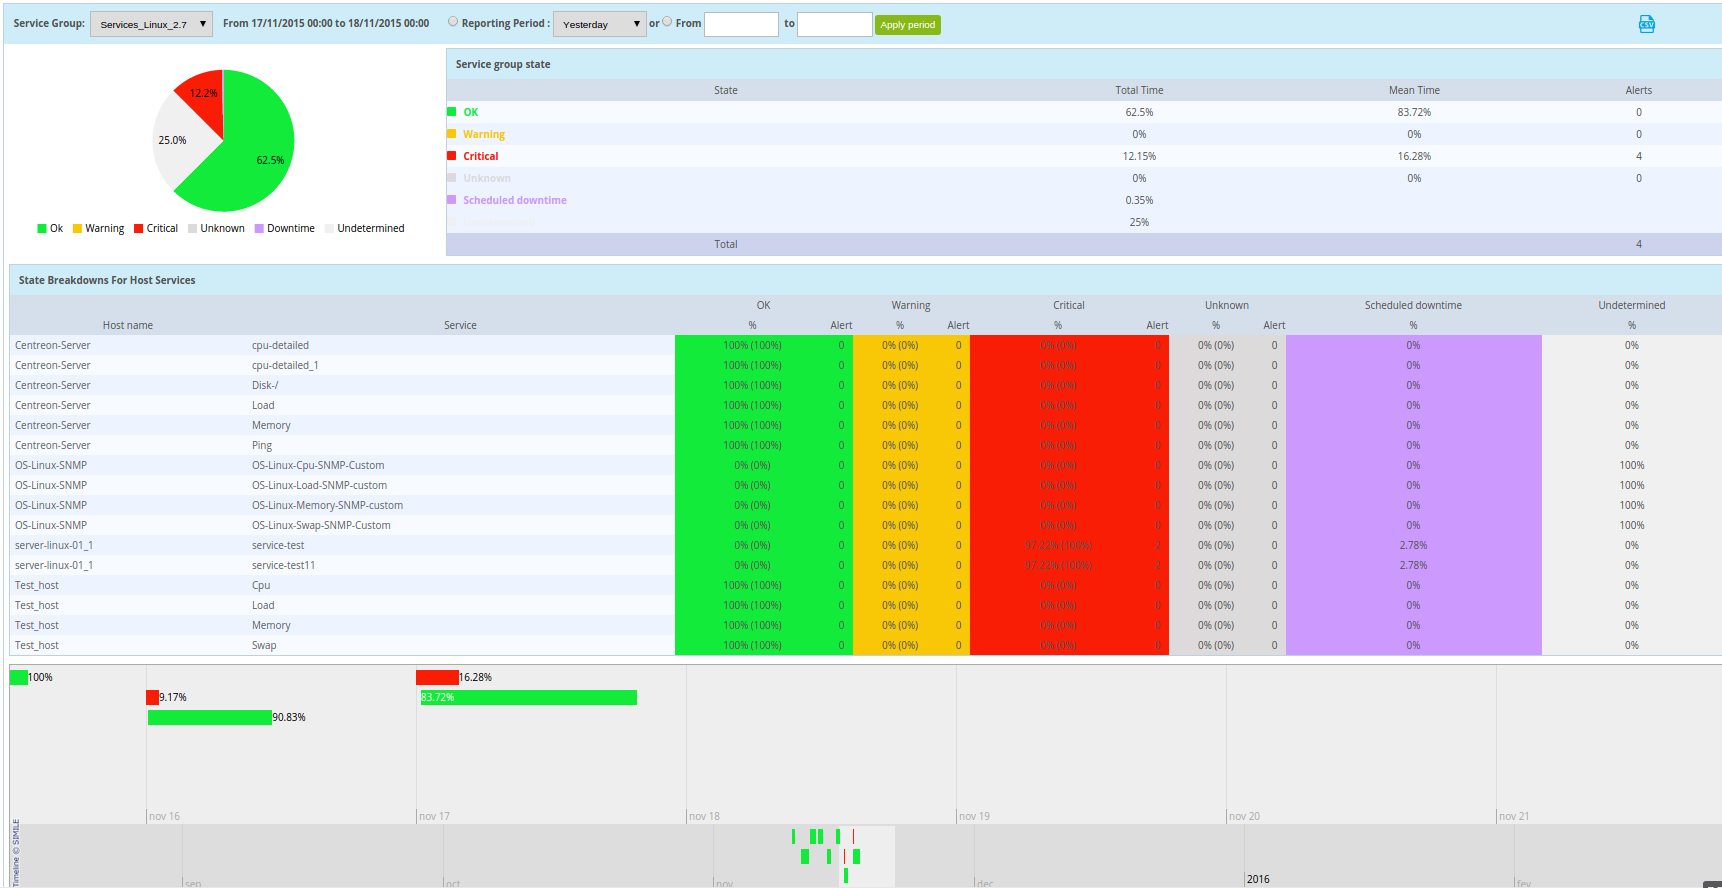Open the Swap service of Test_host
Viewport: 1722px width, 888px height.
click(264, 645)
